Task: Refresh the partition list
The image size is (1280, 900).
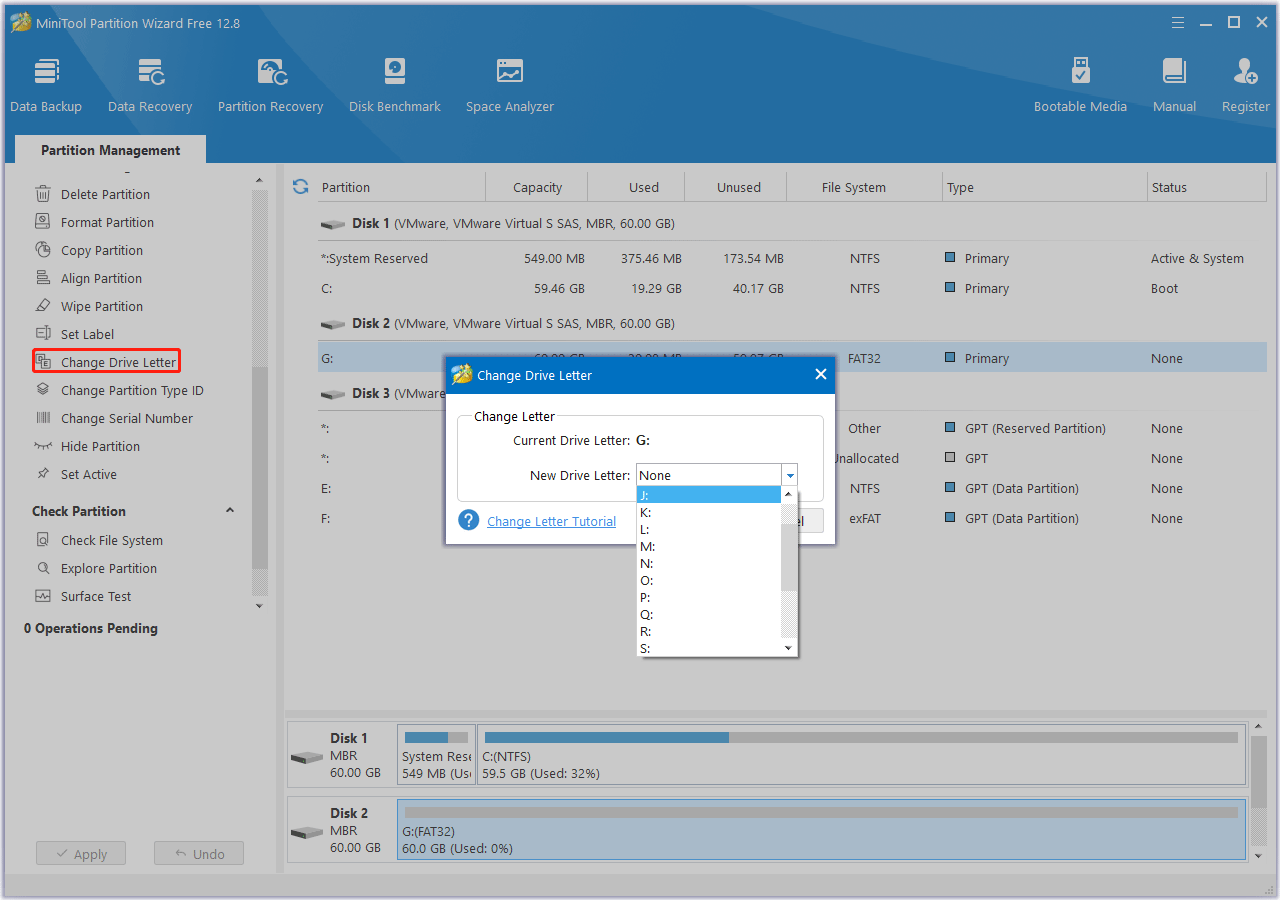Action: [x=300, y=186]
